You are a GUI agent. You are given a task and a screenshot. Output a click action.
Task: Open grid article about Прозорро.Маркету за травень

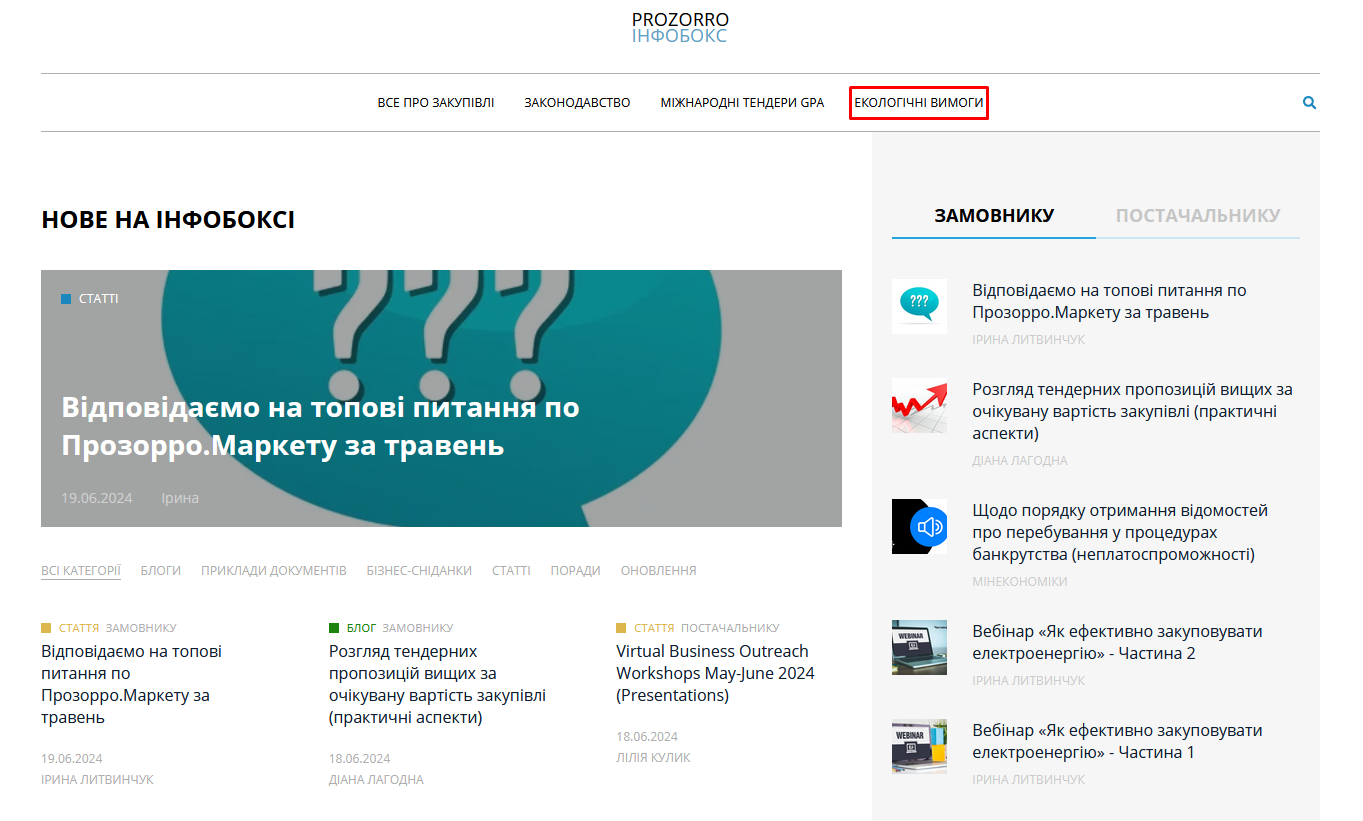point(131,684)
